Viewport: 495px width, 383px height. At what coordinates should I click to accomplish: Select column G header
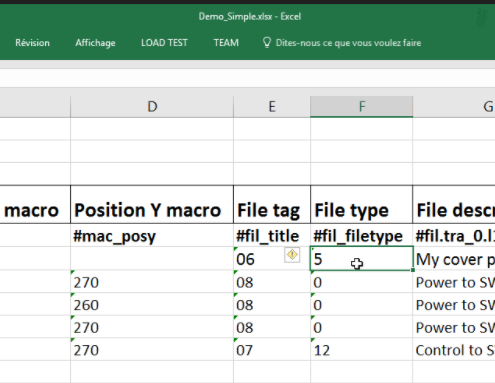point(454,107)
